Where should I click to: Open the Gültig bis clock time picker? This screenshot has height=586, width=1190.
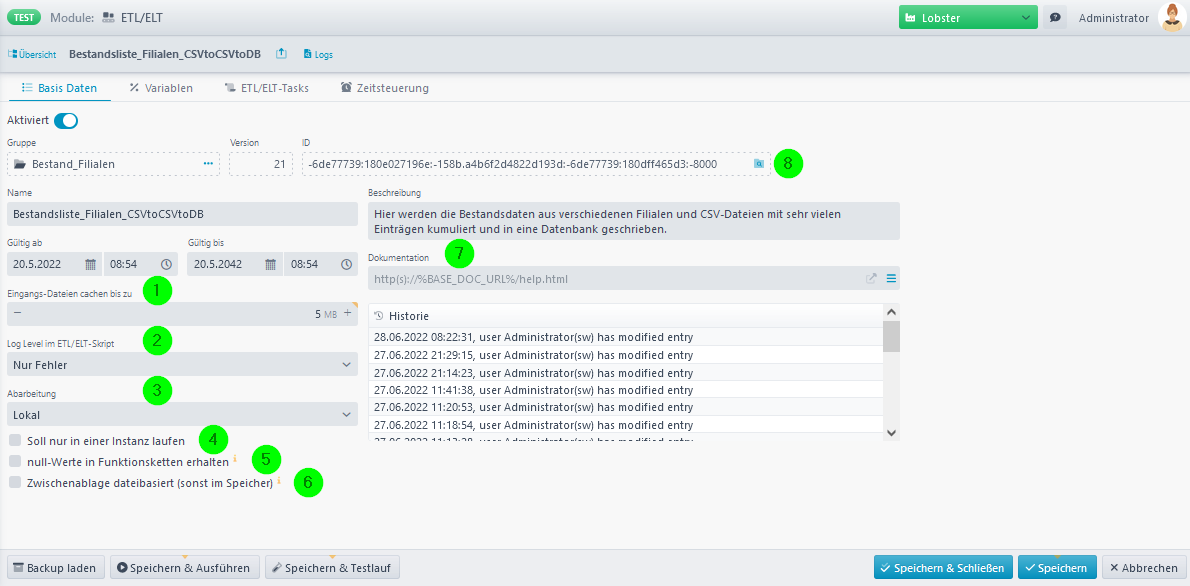point(346,264)
